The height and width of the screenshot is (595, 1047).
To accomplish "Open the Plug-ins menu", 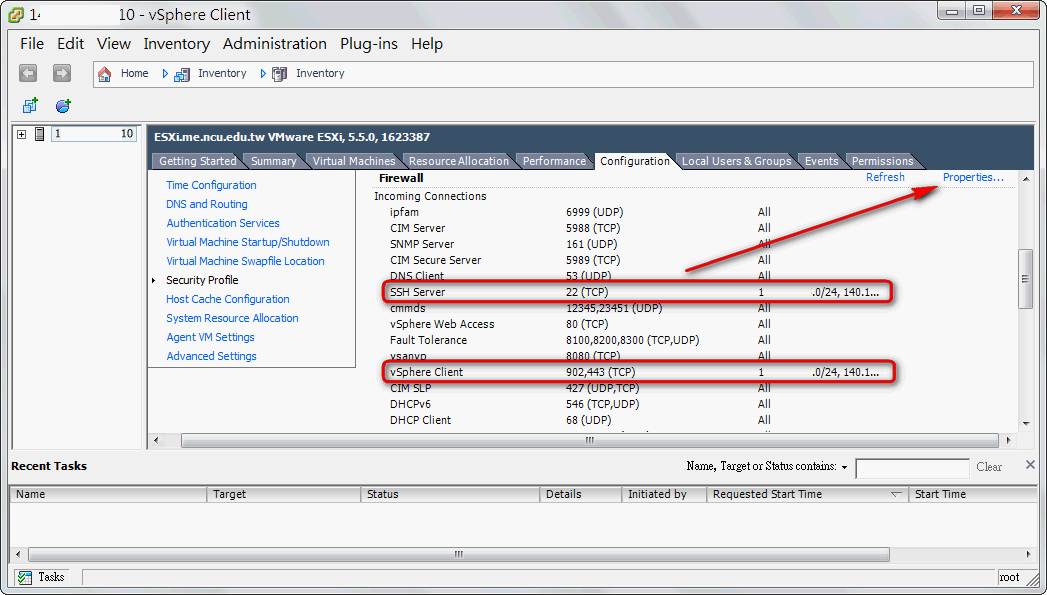I will pos(369,43).
